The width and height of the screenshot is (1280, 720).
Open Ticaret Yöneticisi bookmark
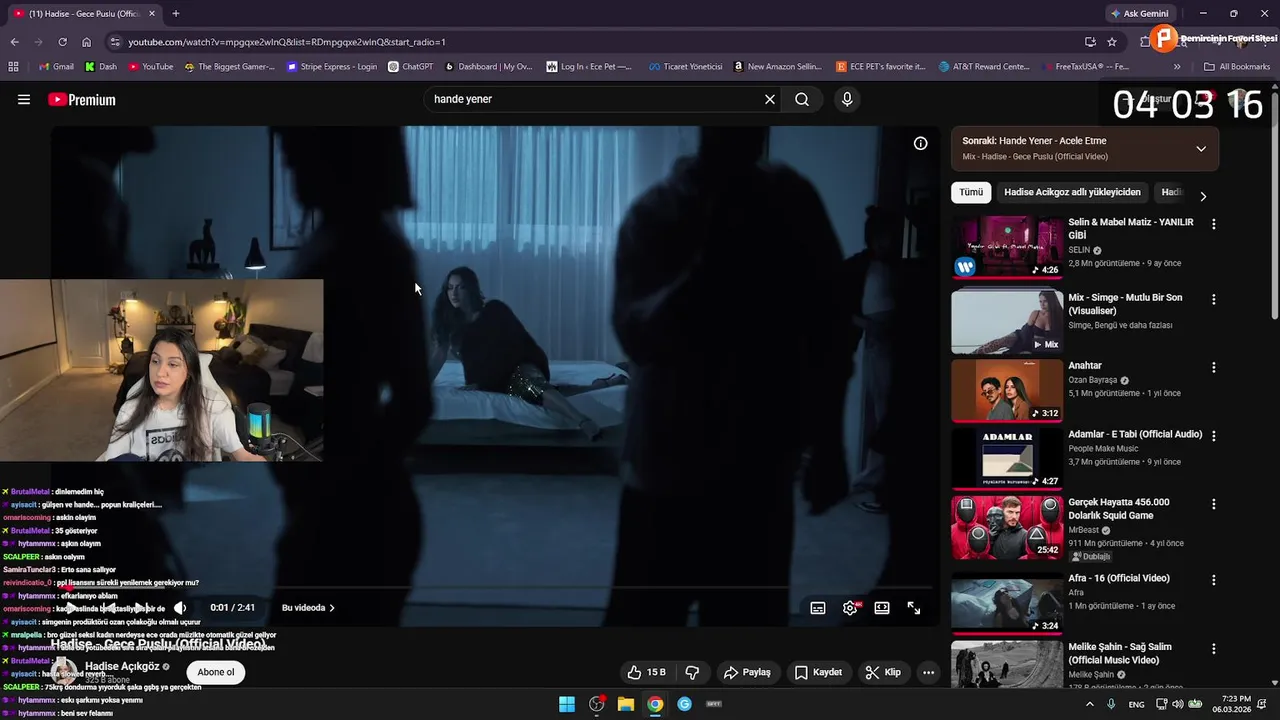point(685,67)
